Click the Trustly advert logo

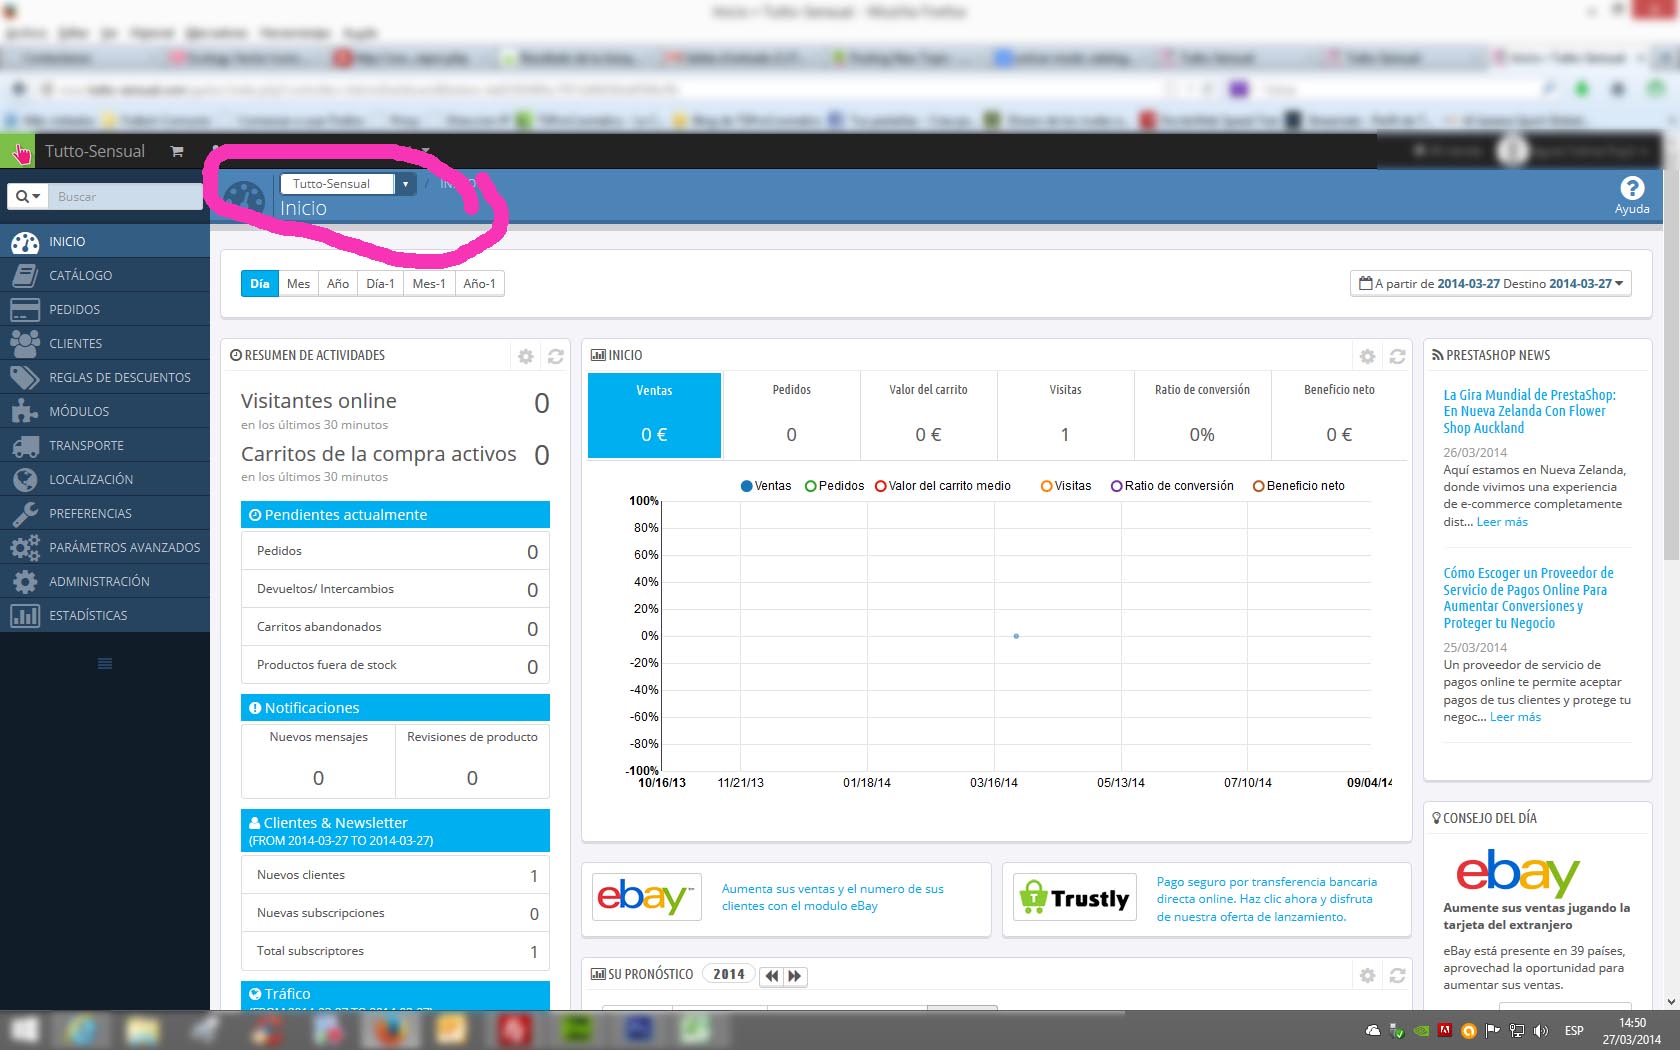point(1075,897)
